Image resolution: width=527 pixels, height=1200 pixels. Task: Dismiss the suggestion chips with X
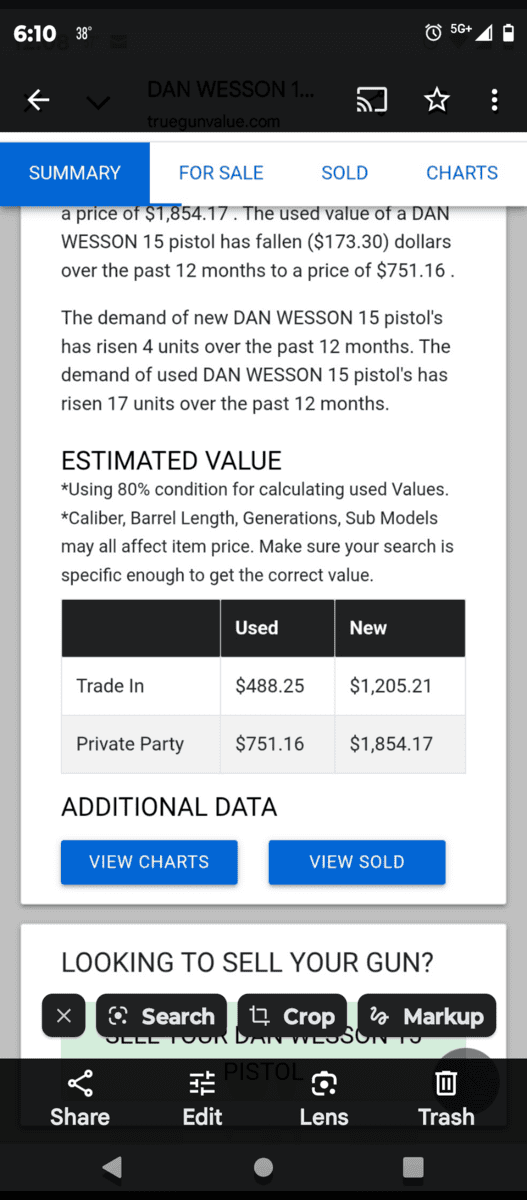pyautogui.click(x=64, y=1016)
